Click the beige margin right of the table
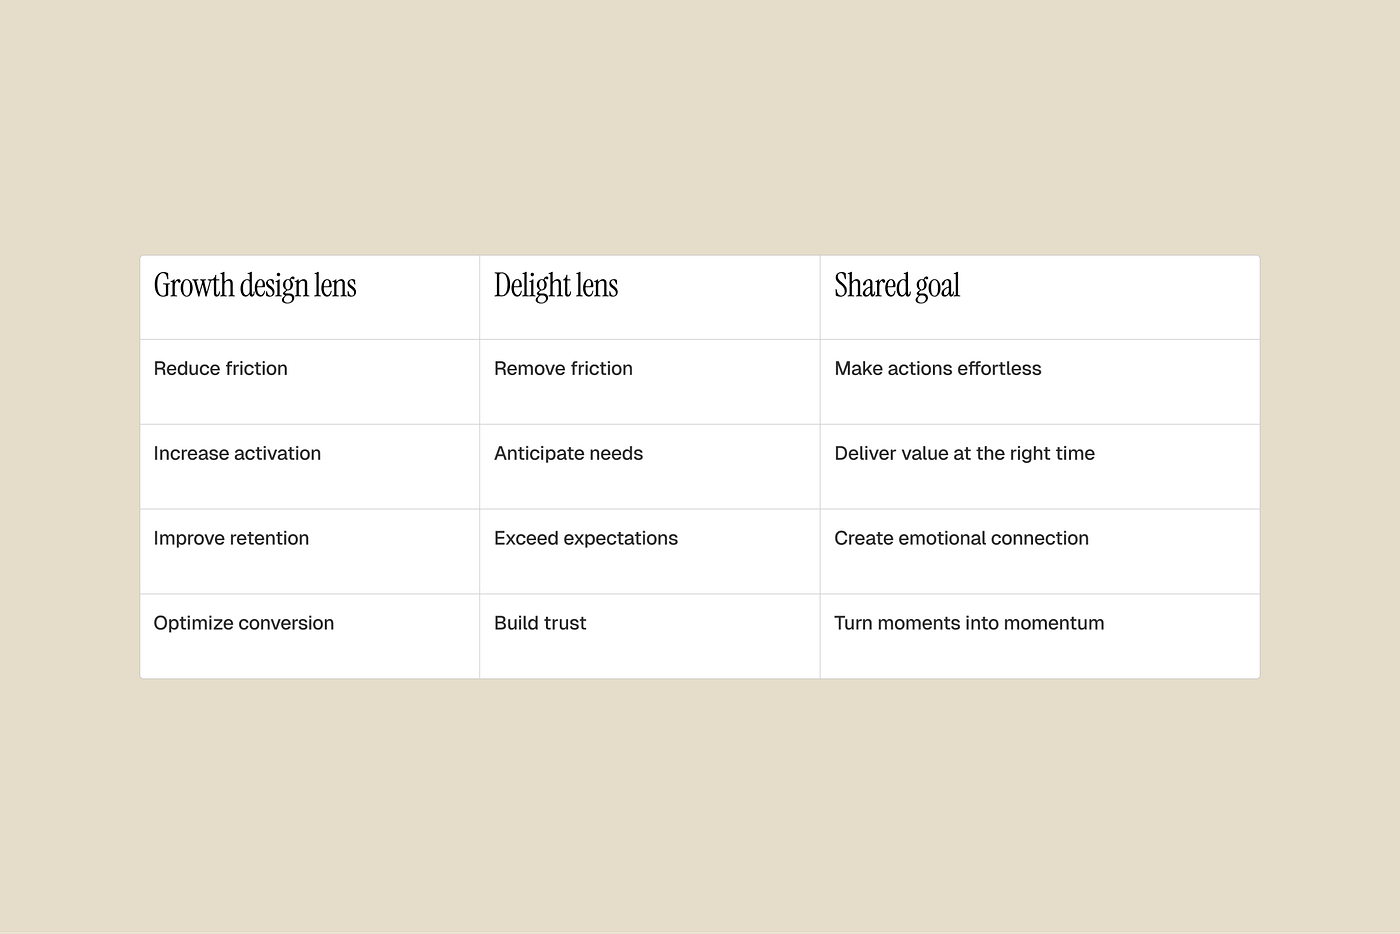The width and height of the screenshot is (1400, 934). [1330, 467]
